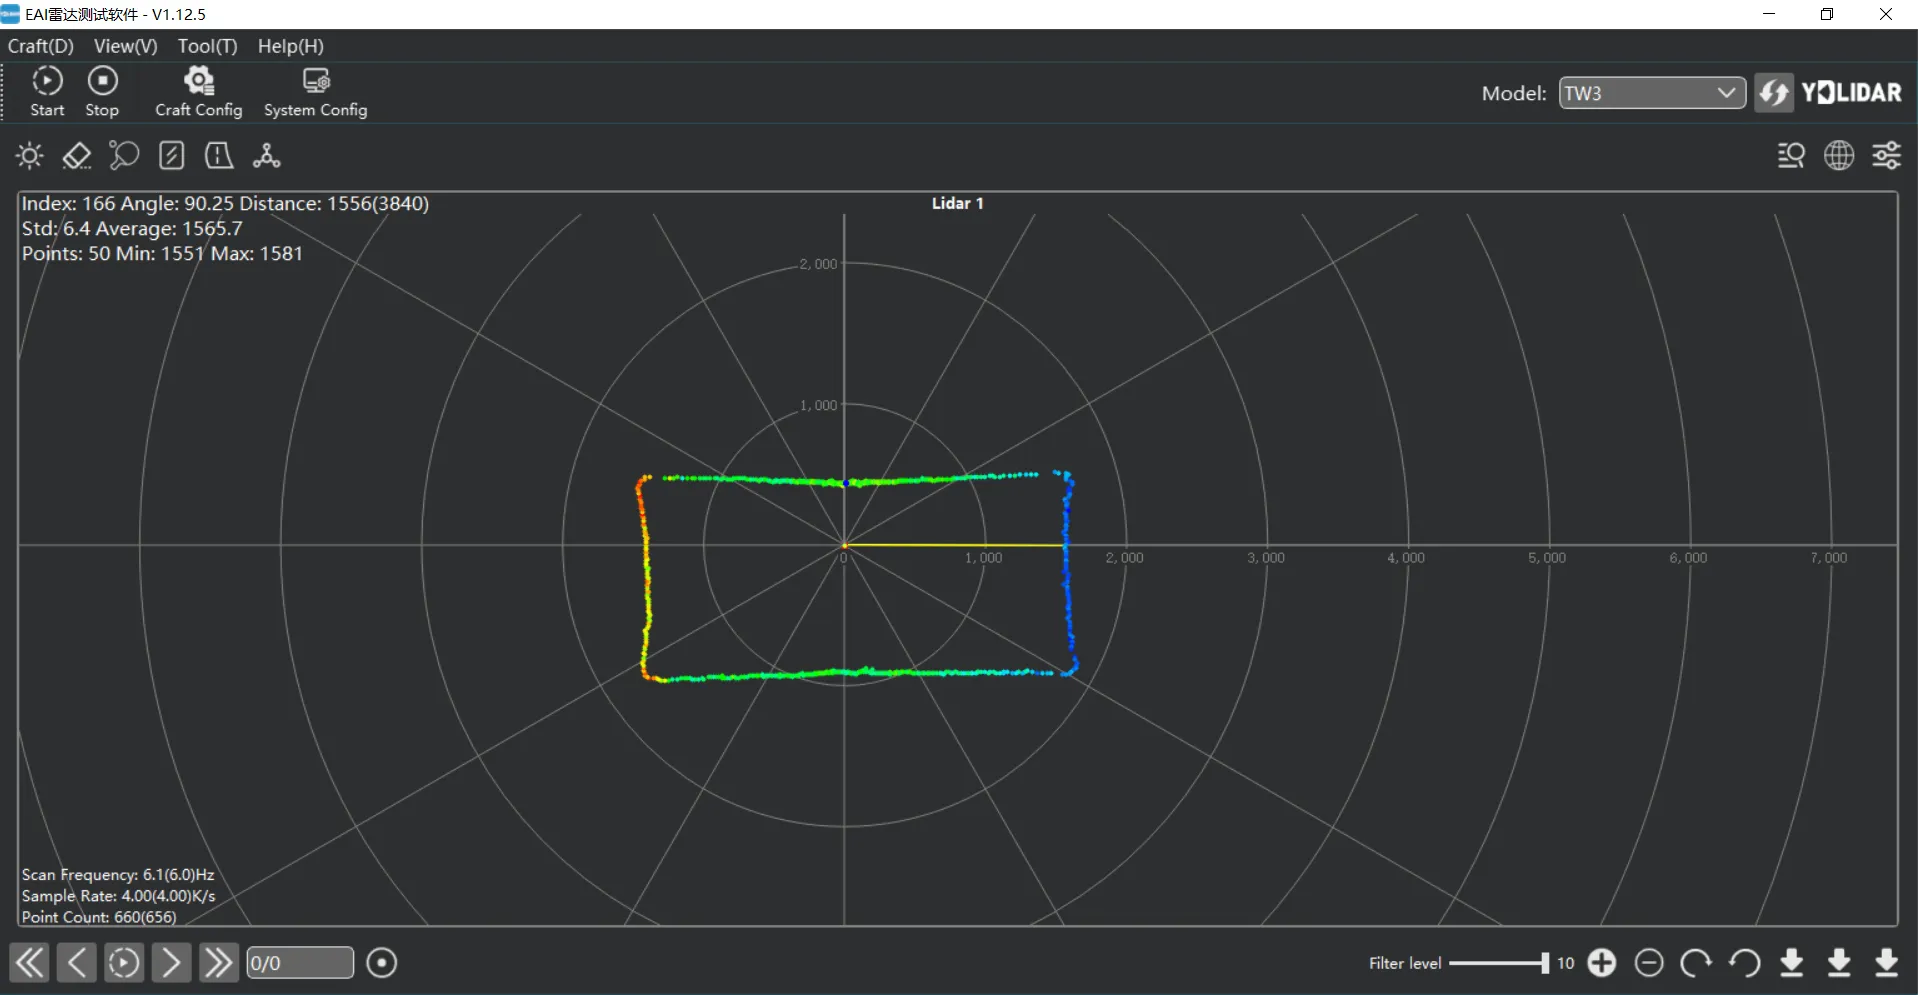Image resolution: width=1918 pixels, height=995 pixels.
Task: Zoom in with the plus icon
Action: coord(1602,962)
